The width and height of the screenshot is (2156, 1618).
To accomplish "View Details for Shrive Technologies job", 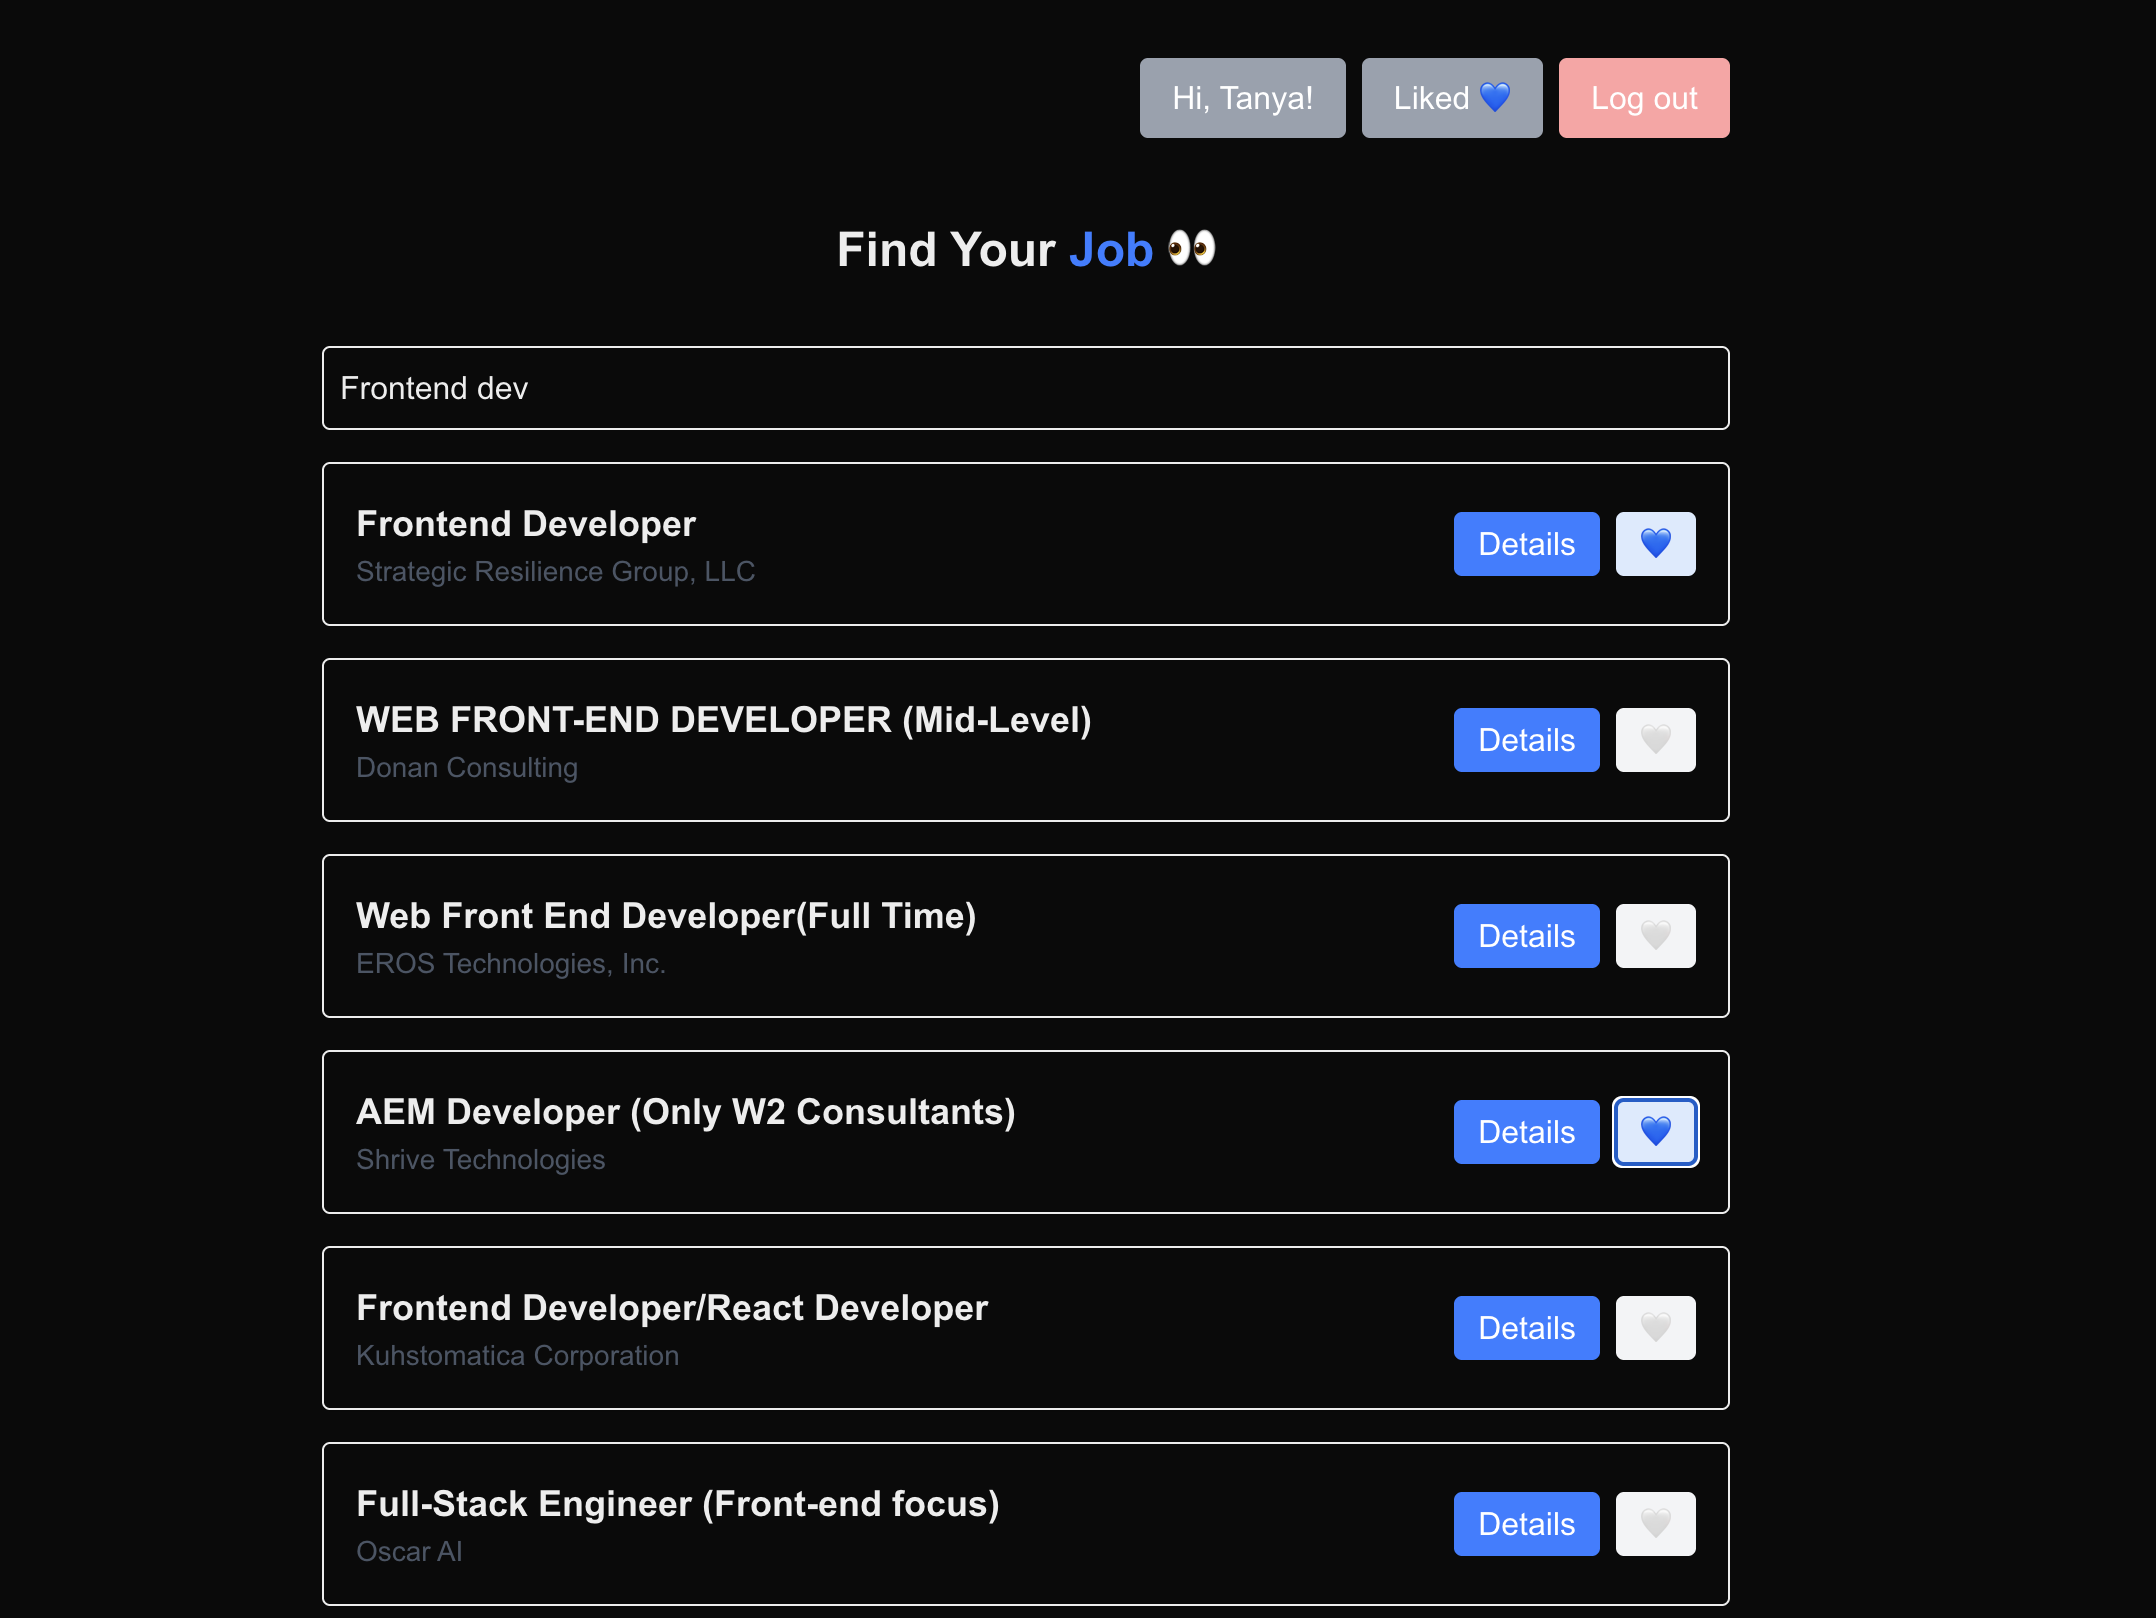I will pyautogui.click(x=1526, y=1132).
